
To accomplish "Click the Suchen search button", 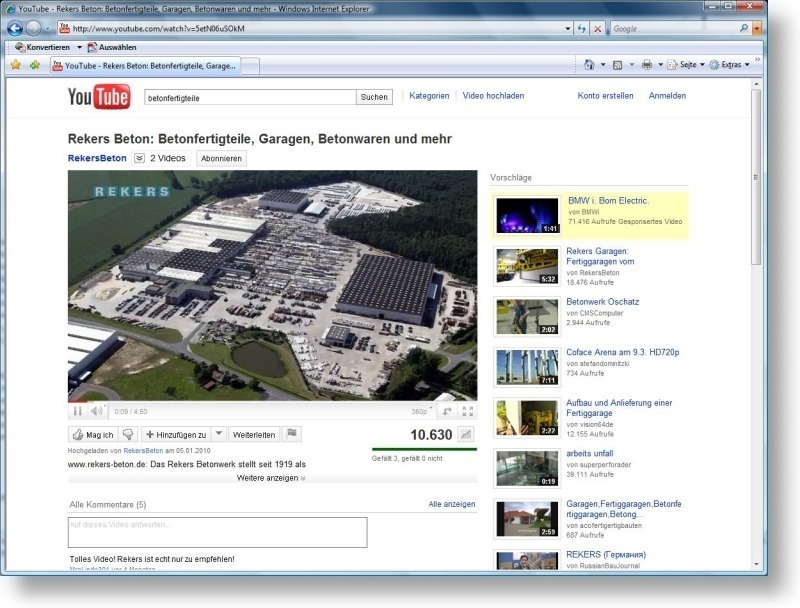I will [374, 97].
